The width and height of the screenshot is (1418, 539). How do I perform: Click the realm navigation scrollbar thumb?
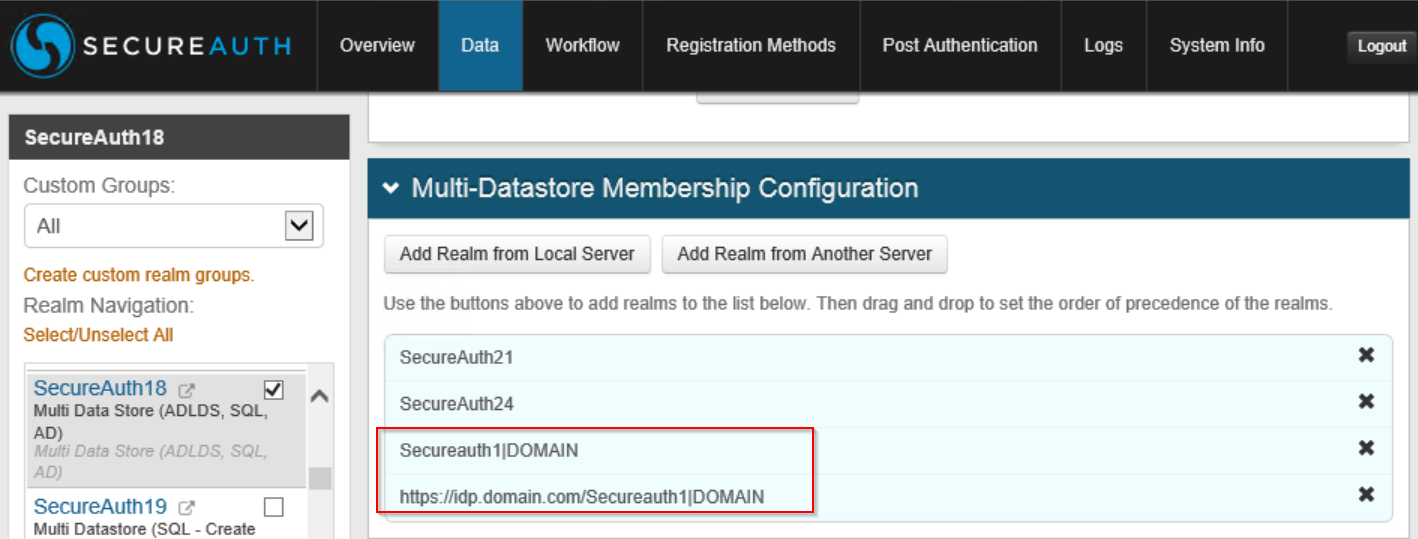[320, 478]
